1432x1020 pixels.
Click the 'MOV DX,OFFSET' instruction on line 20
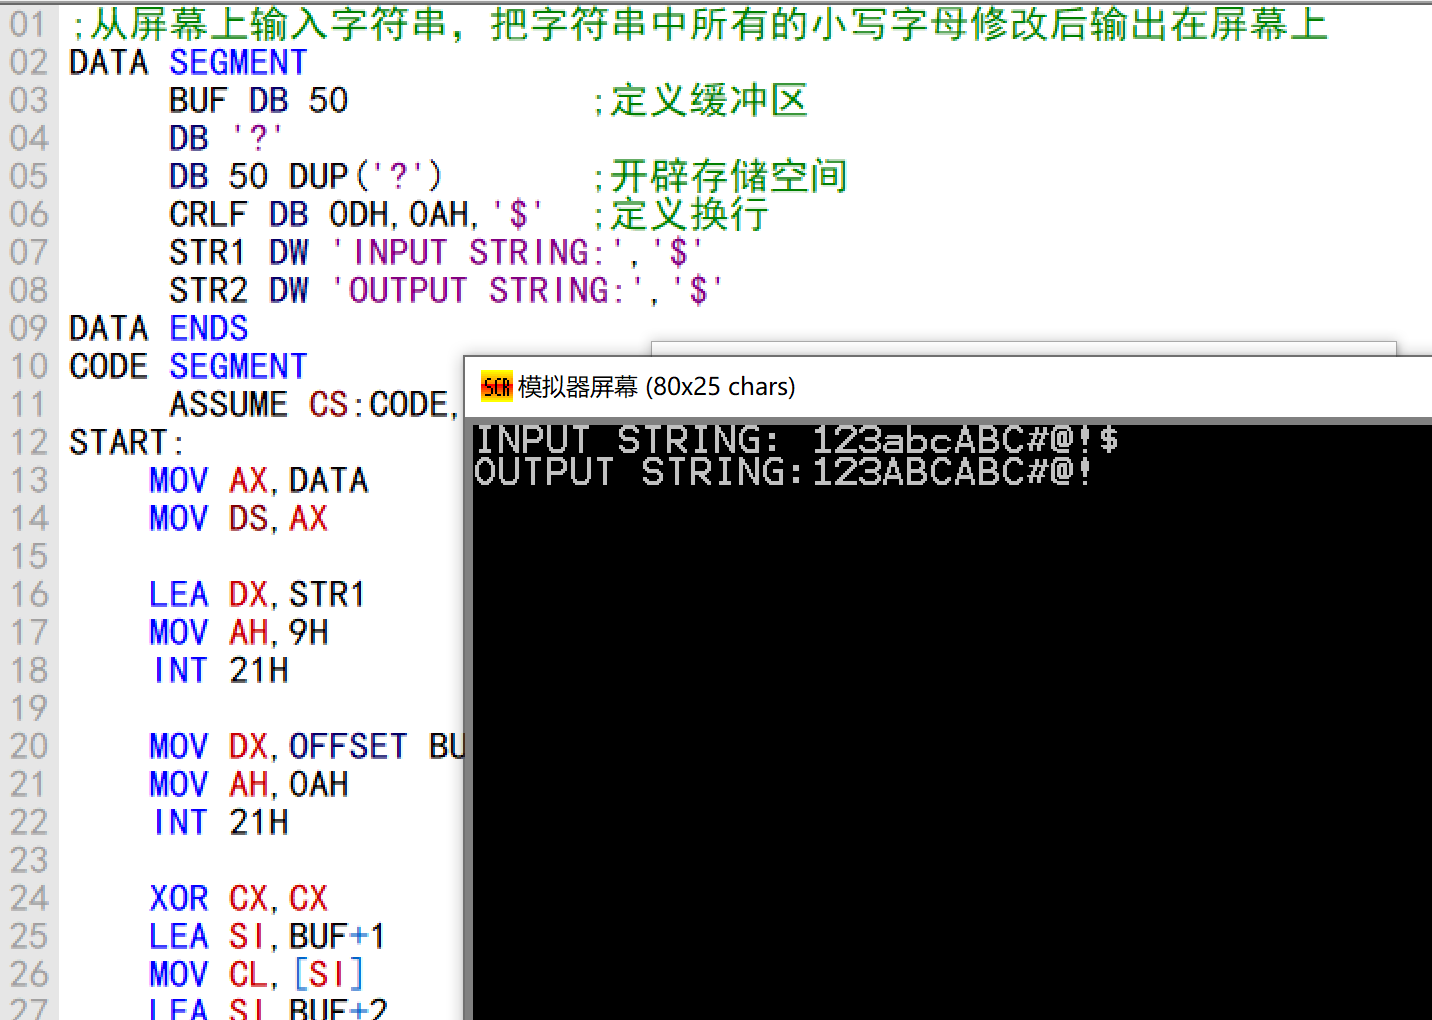pos(307,747)
